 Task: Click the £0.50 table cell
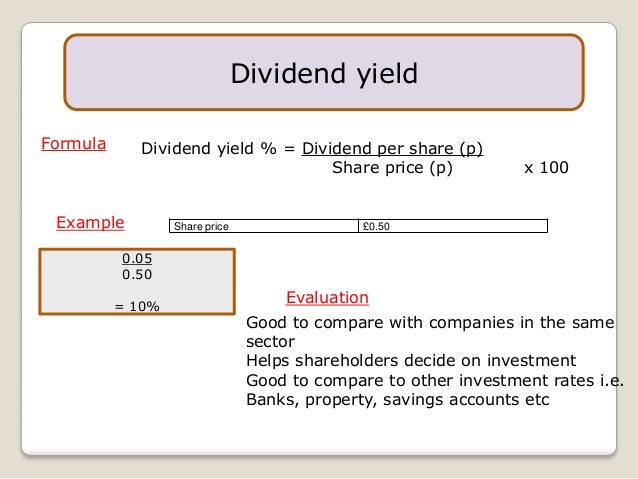pyautogui.click(x=453, y=226)
